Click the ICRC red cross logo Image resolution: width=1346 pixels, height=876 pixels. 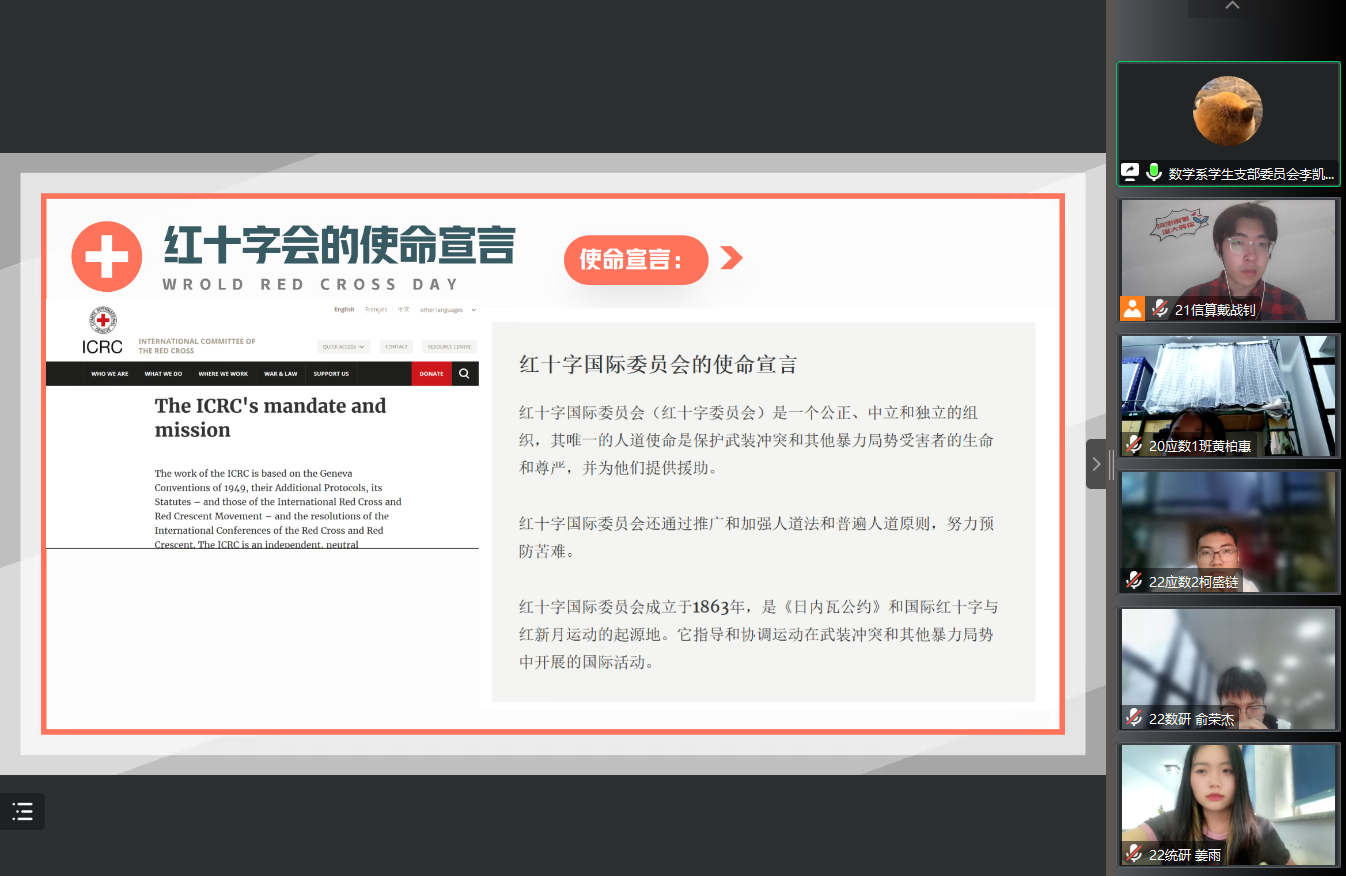102,322
